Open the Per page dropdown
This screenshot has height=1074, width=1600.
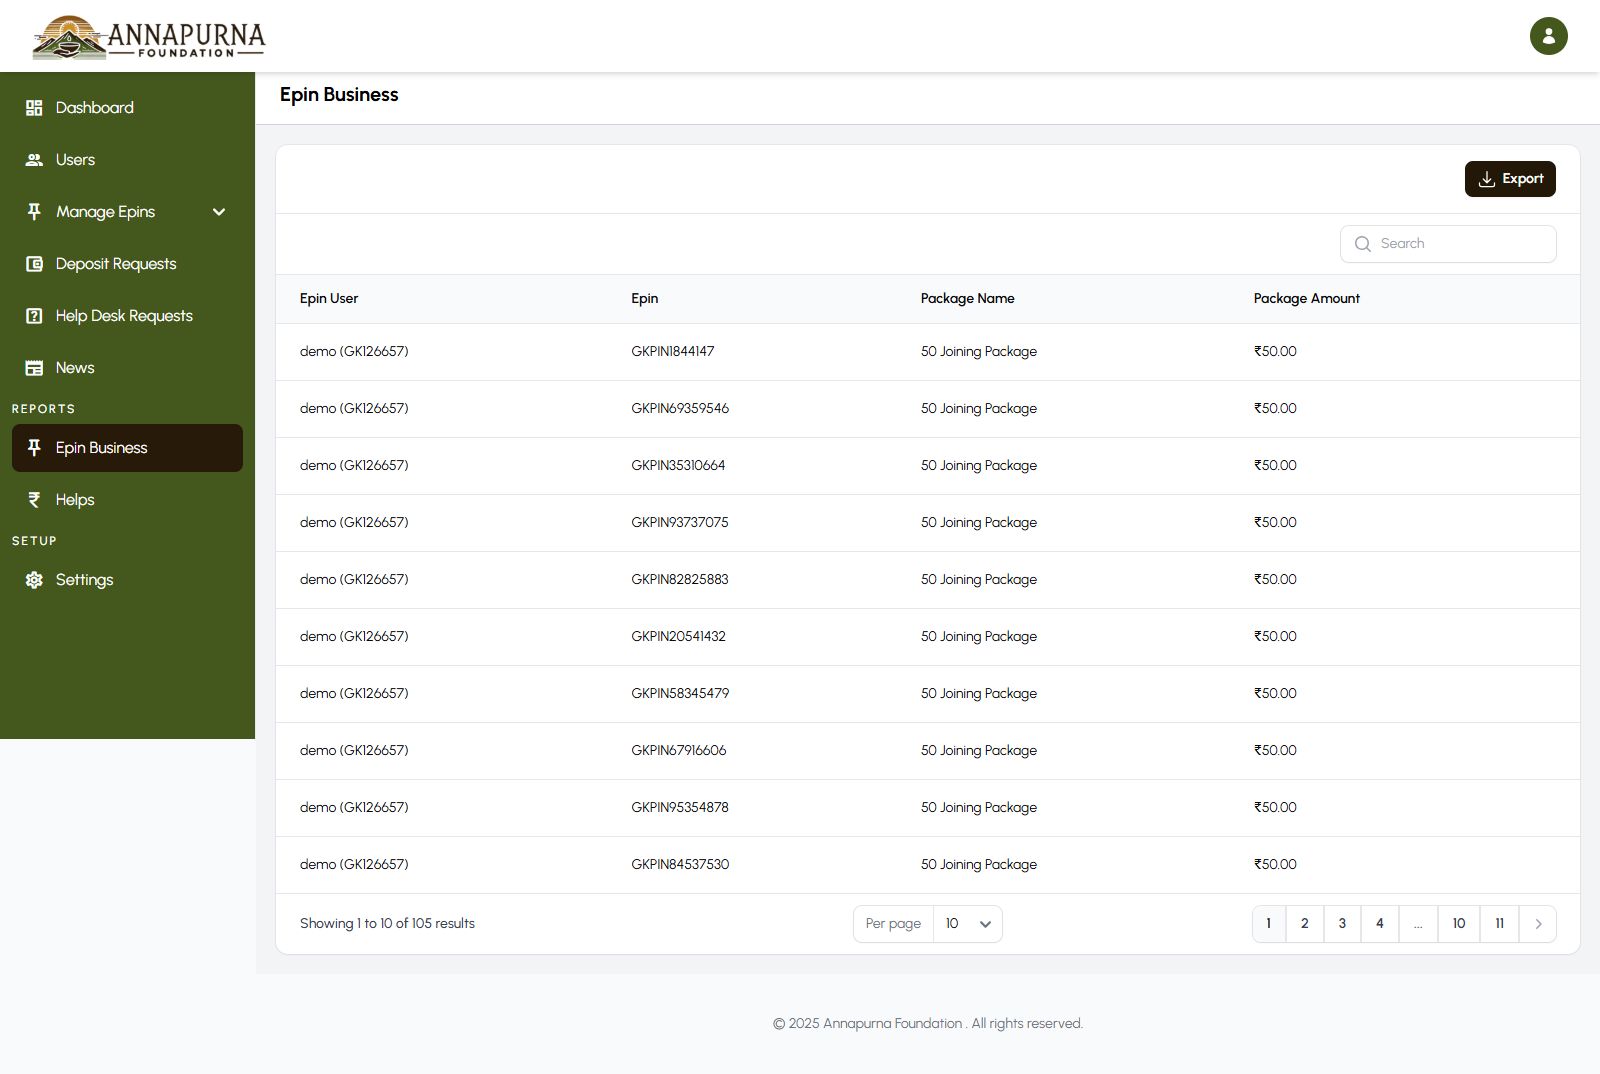pyautogui.click(x=967, y=924)
